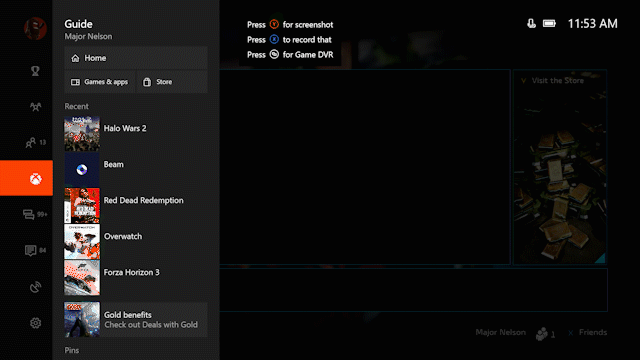This screenshot has width=640, height=360.
Task: Select the orange Xbox home tab
Action: tap(26, 178)
